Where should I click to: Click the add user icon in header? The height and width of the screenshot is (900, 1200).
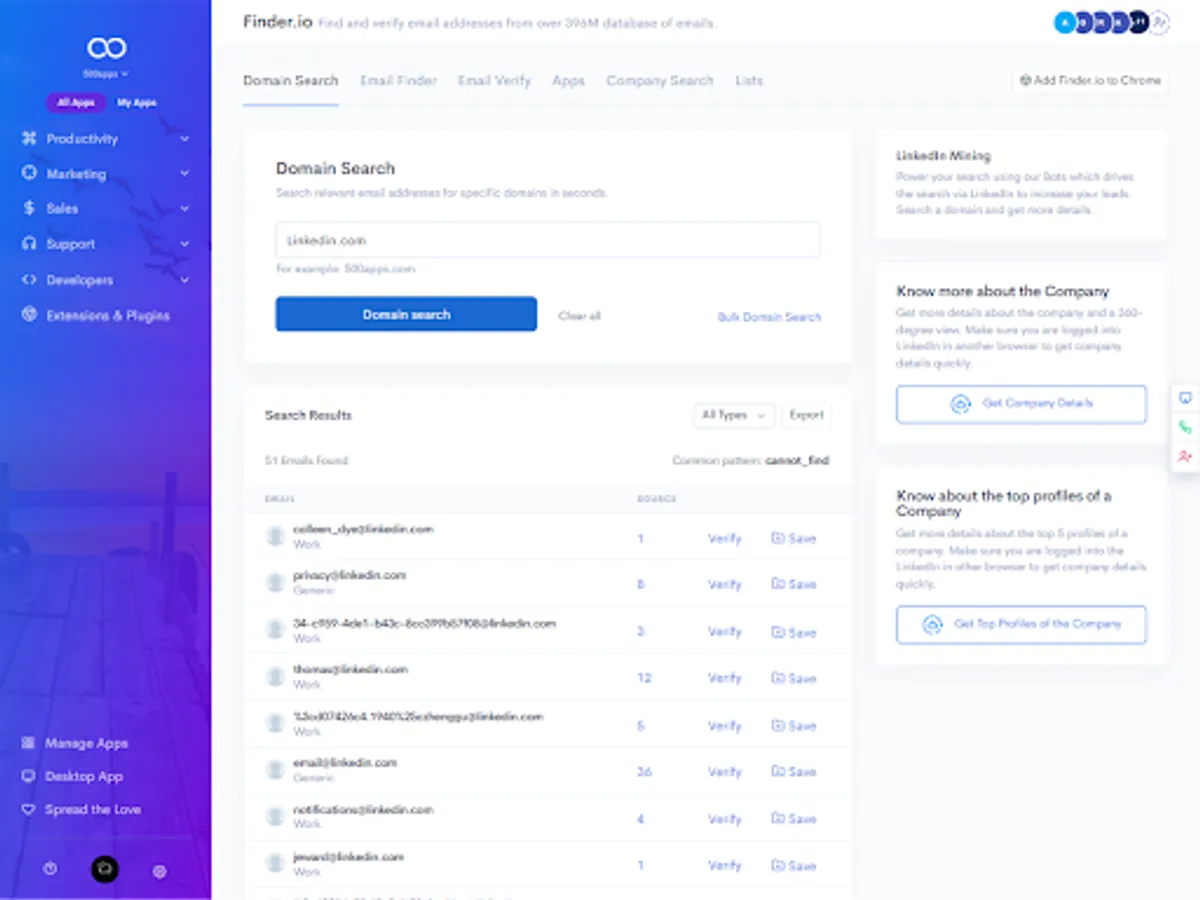(1159, 22)
